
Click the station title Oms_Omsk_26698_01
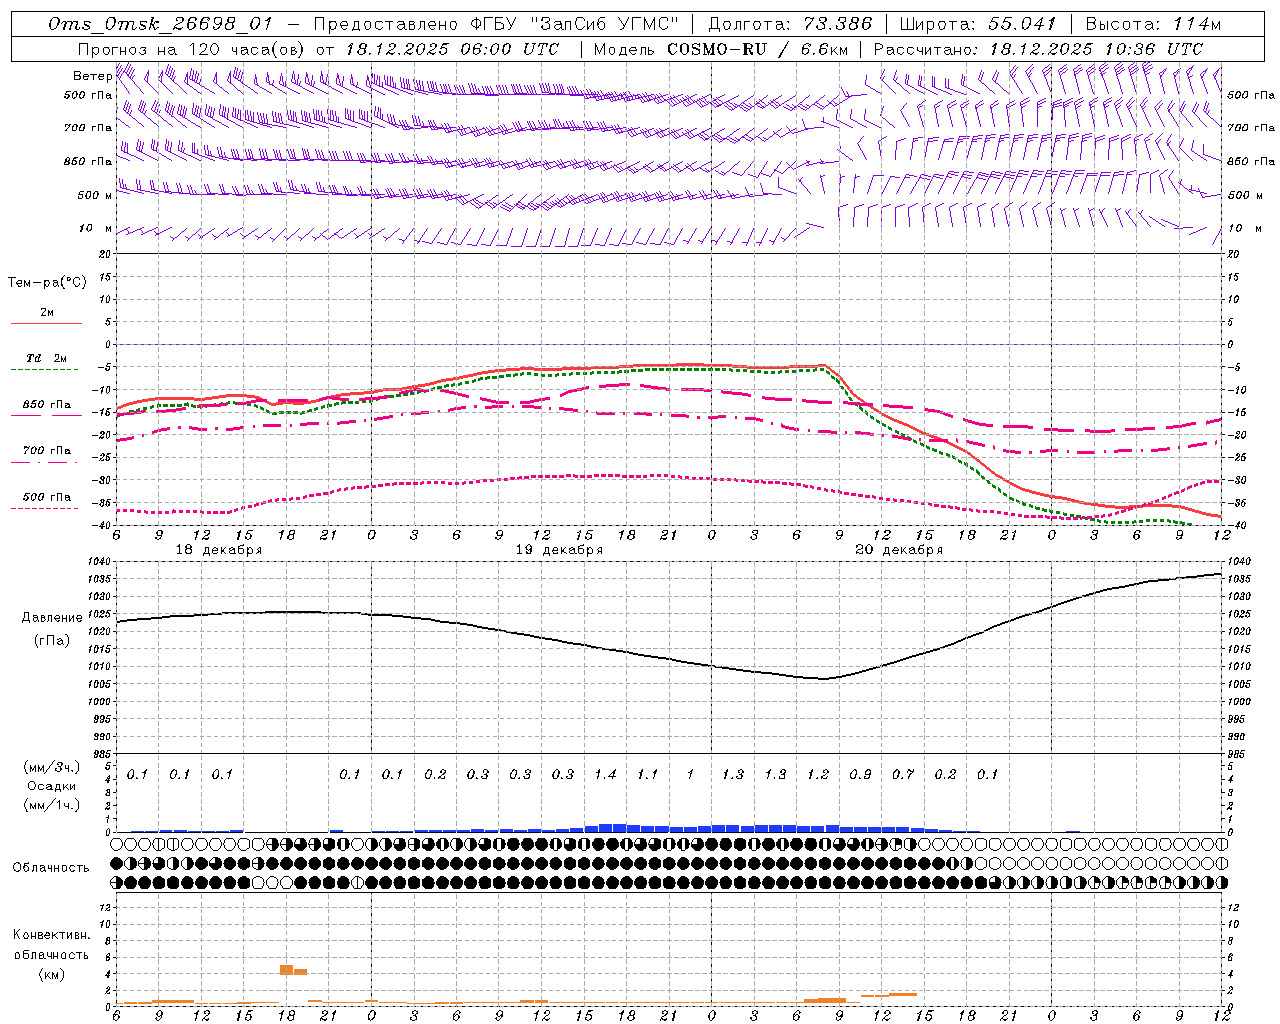[160, 24]
